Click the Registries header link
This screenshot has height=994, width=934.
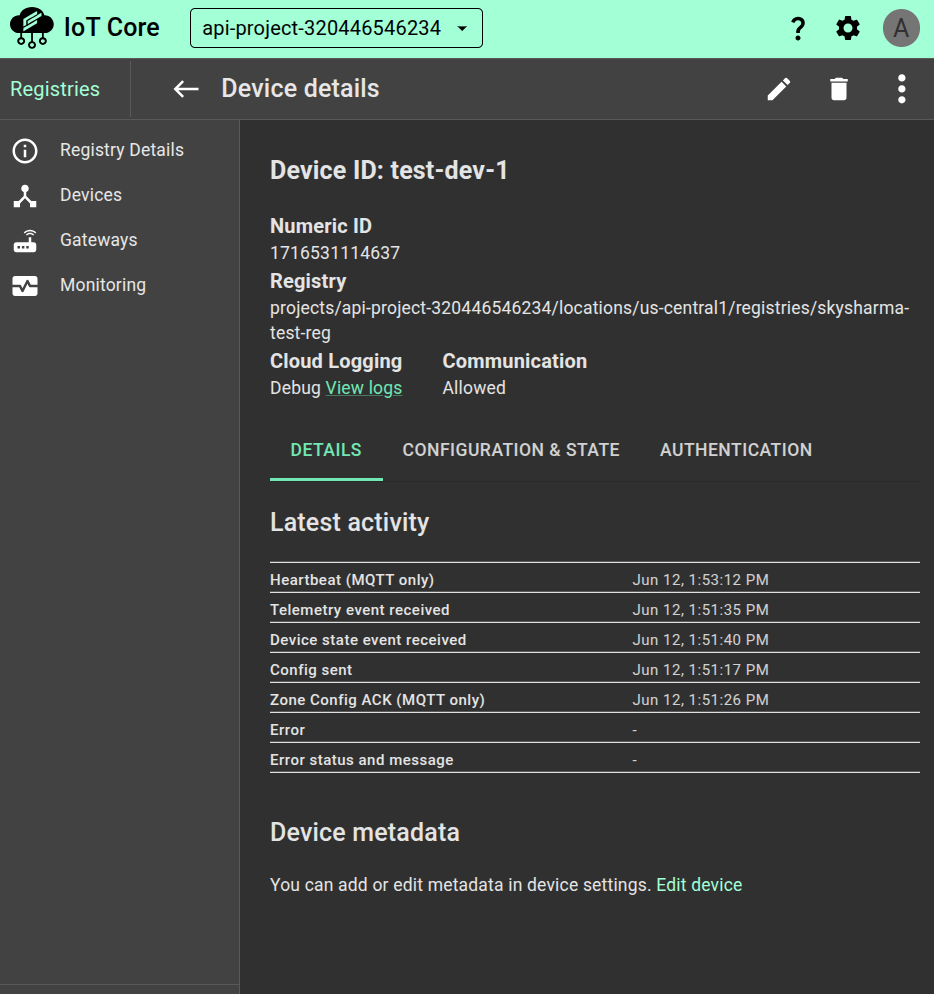point(55,89)
